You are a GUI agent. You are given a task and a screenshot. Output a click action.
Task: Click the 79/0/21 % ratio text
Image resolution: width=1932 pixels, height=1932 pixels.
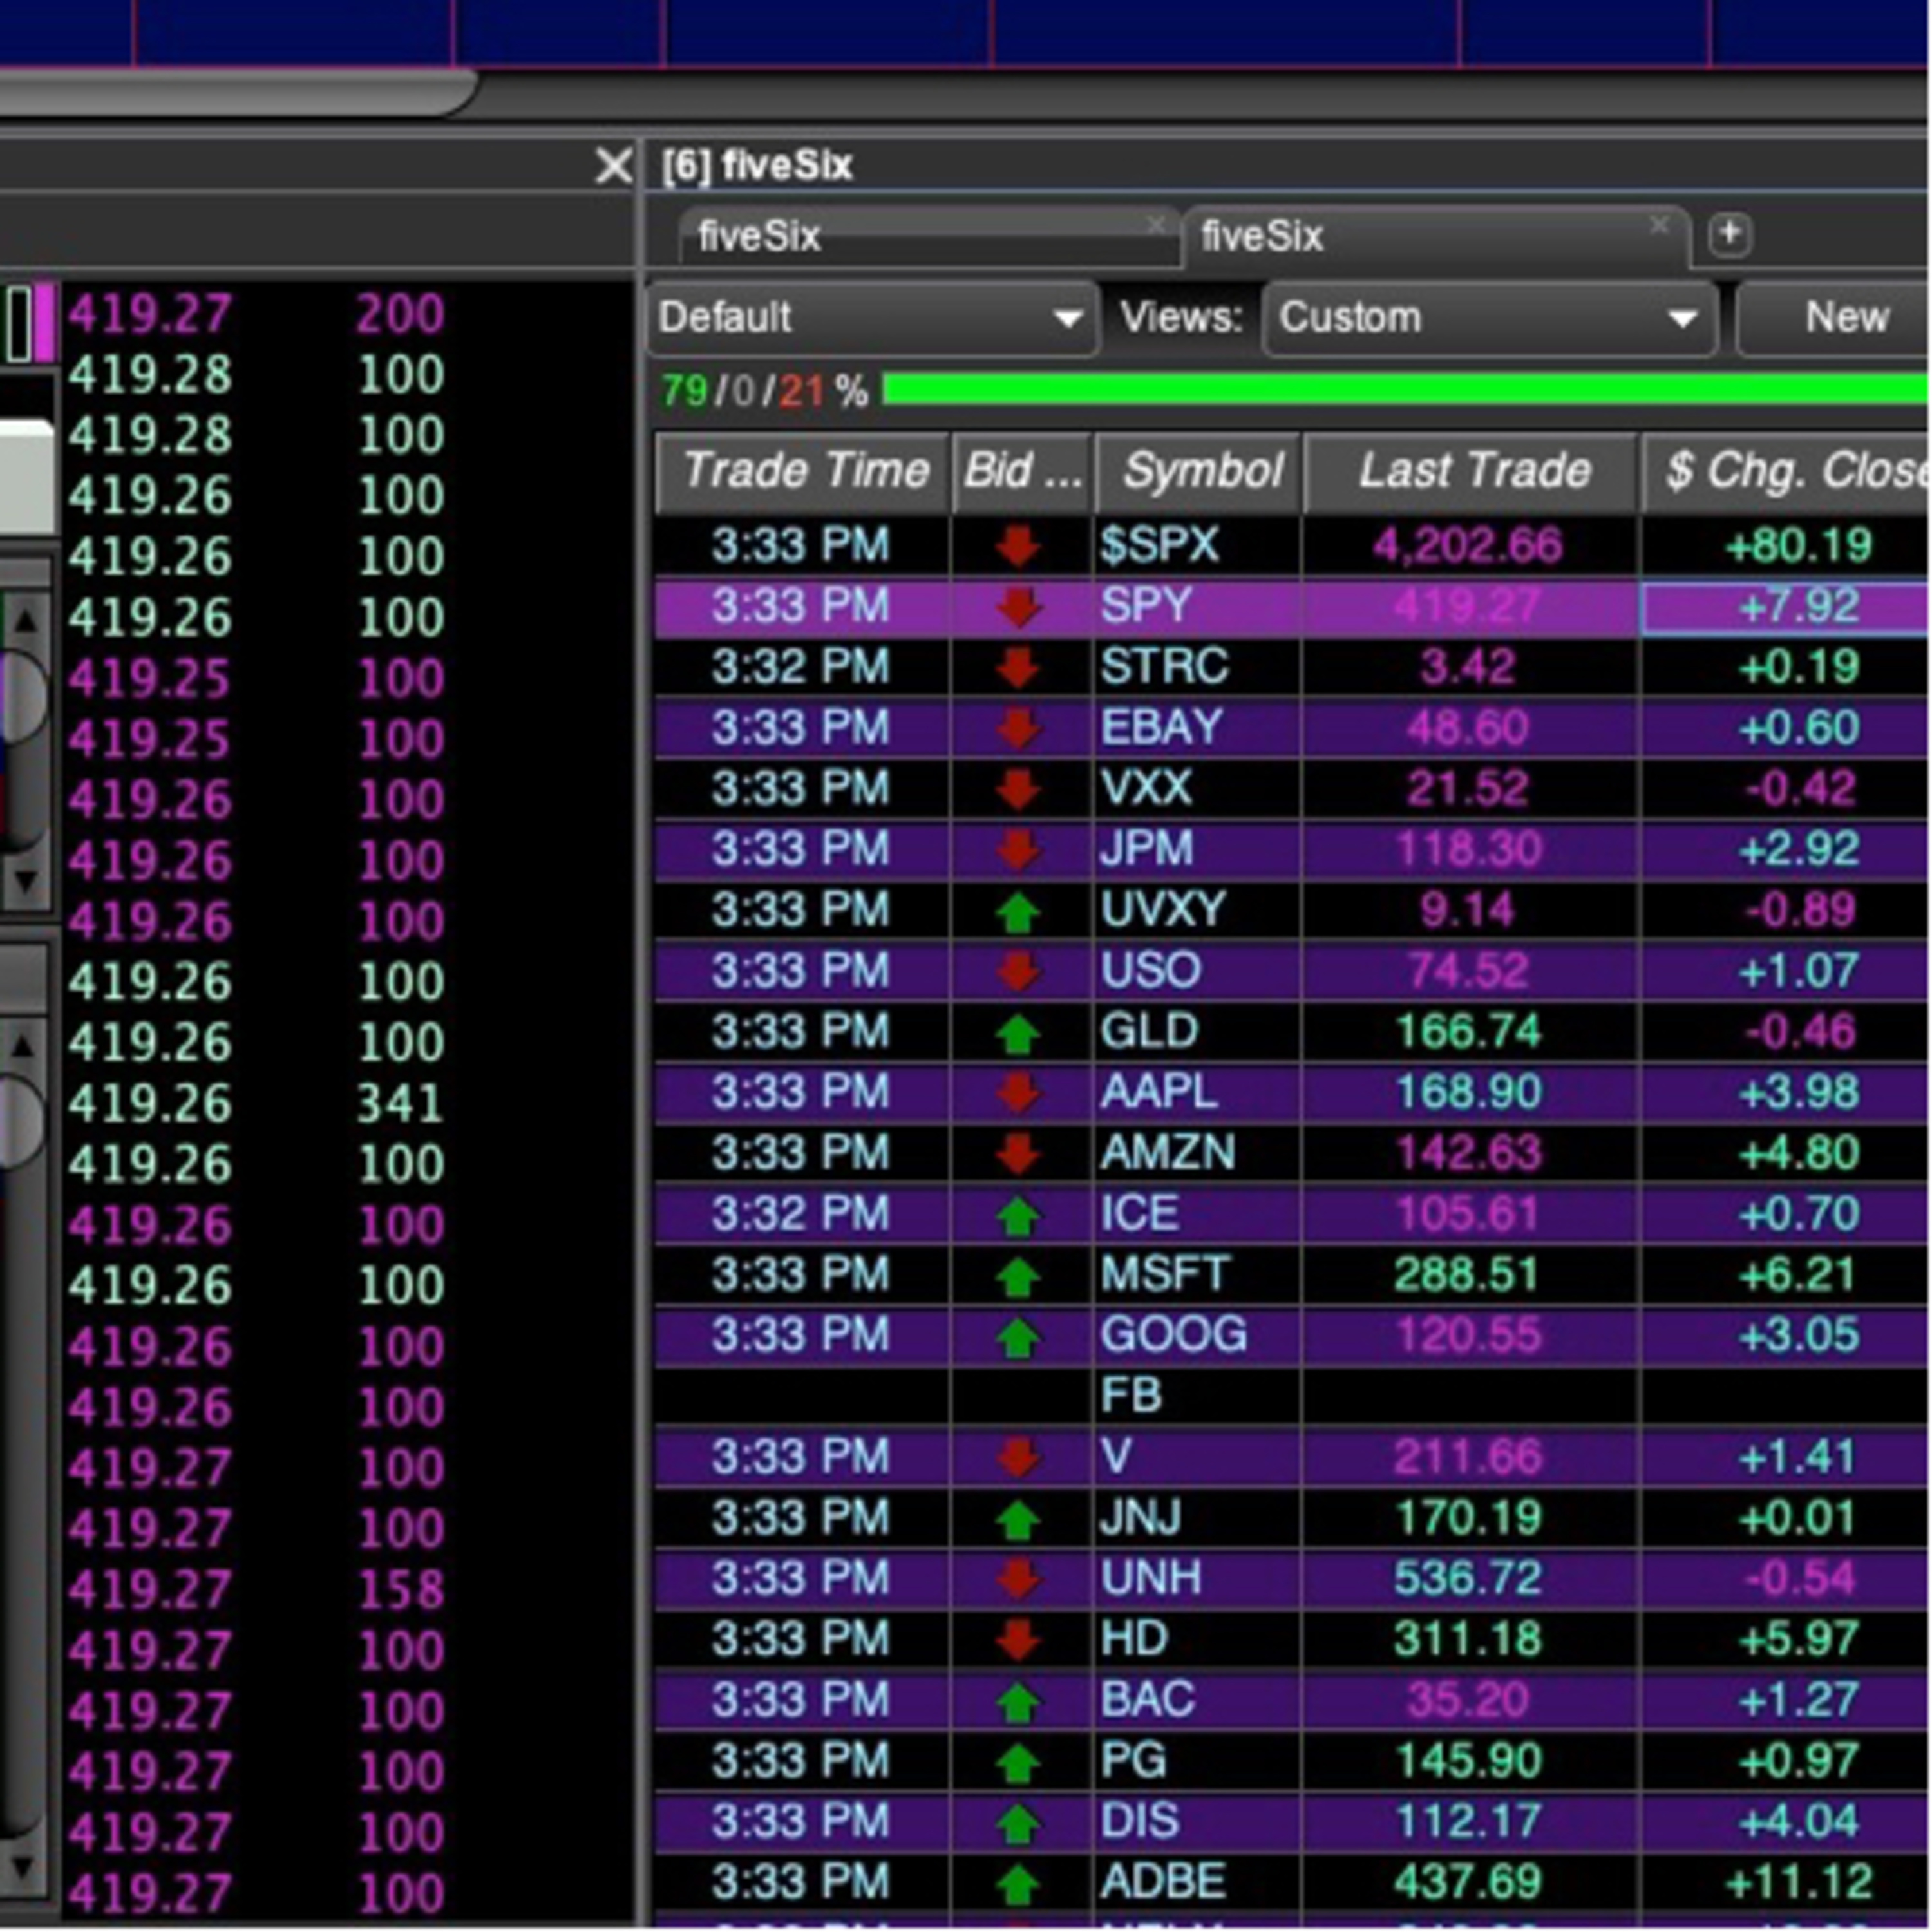pos(765,391)
